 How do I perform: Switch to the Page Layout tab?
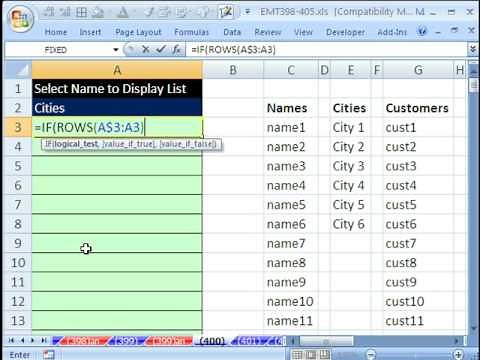pyautogui.click(x=138, y=32)
